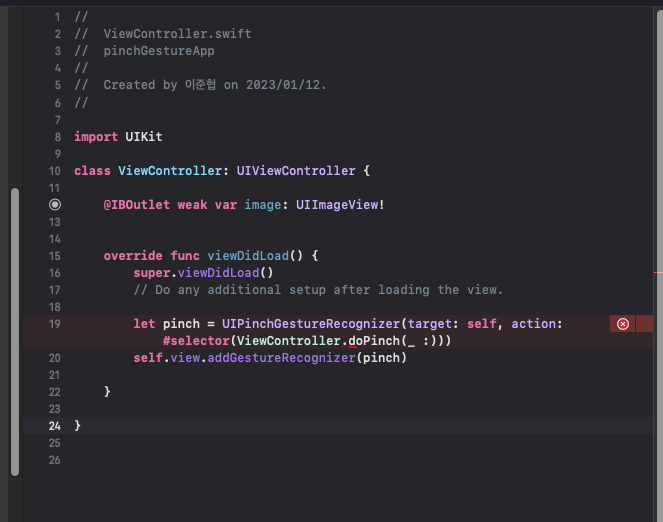Click 'viewDidLoad' call on line 16
The width and height of the screenshot is (663, 522).
click(218, 273)
